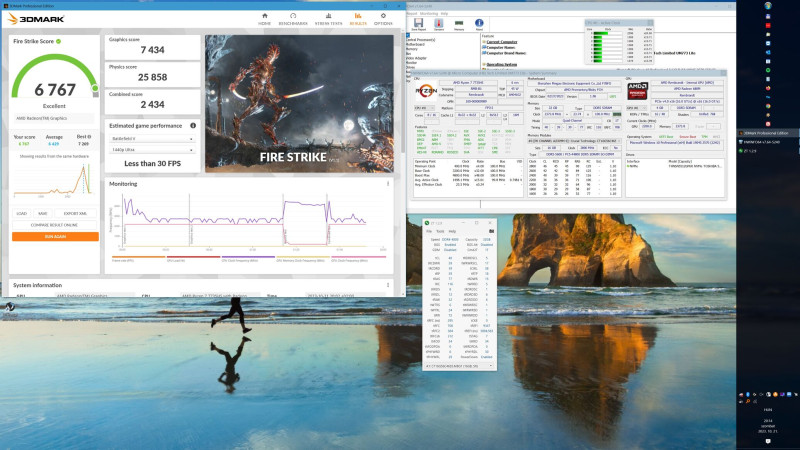
Task: Click the SAVE button in 3DMark
Action: pos(43,214)
